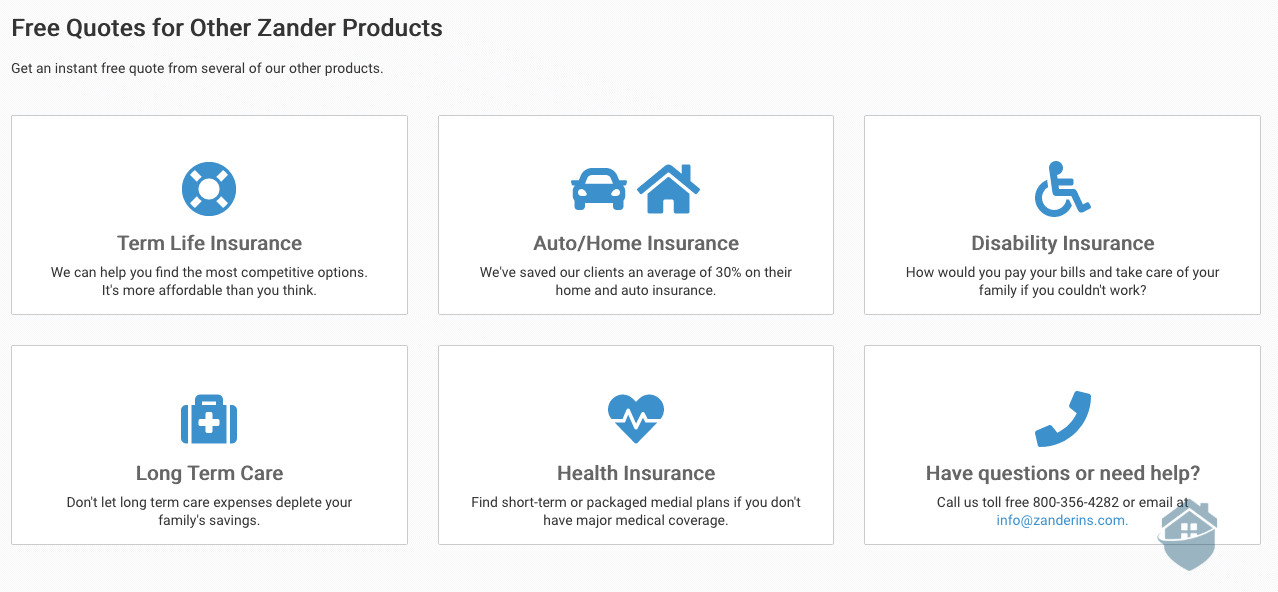Click the life preserver icon

click(209, 189)
